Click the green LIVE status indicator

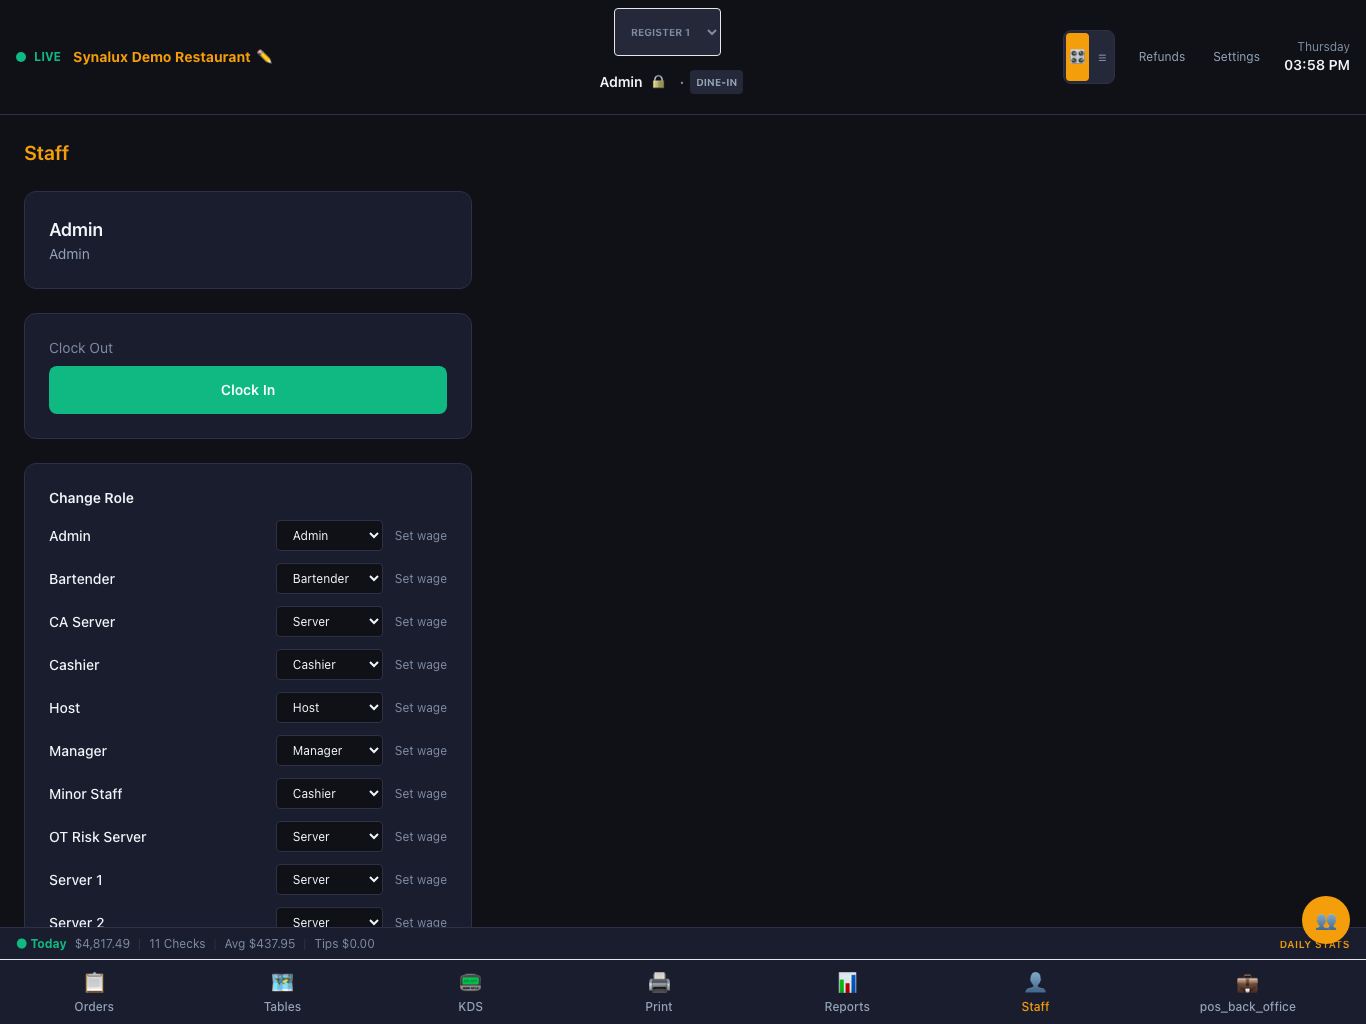[x=39, y=57]
